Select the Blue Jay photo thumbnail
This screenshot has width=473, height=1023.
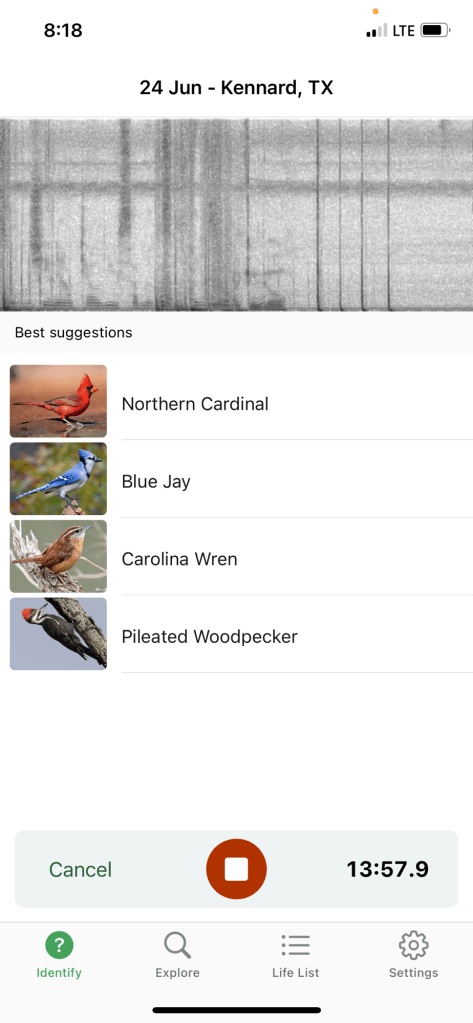(58, 479)
